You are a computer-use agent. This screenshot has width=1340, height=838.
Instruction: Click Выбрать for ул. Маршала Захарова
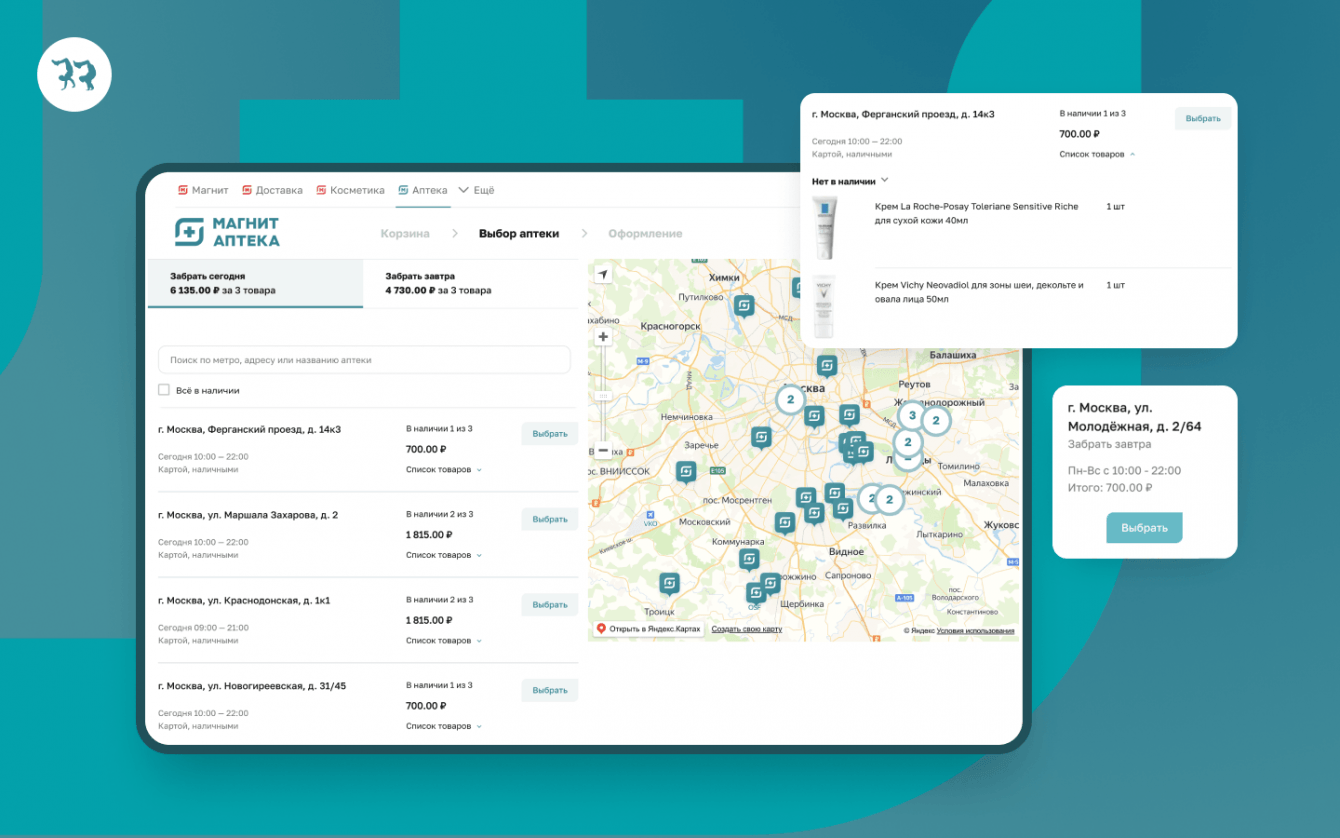click(550, 520)
